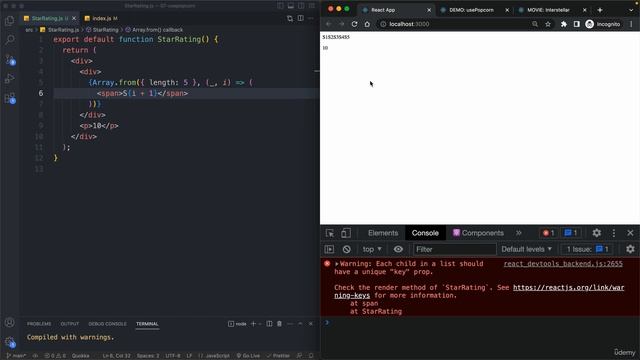This screenshot has width=640, height=360.
Task: Add a new terminal with the plus icon
Action: 253,324
